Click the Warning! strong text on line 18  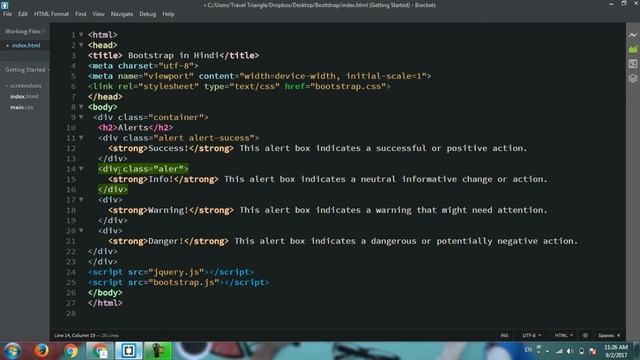click(169, 210)
